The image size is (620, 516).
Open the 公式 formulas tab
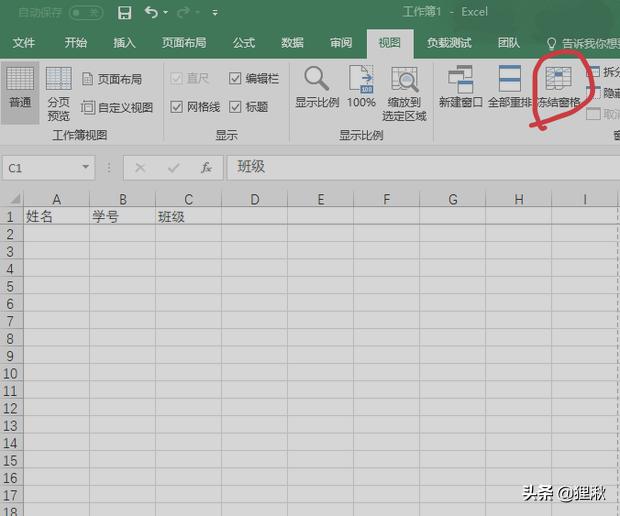pyautogui.click(x=243, y=43)
